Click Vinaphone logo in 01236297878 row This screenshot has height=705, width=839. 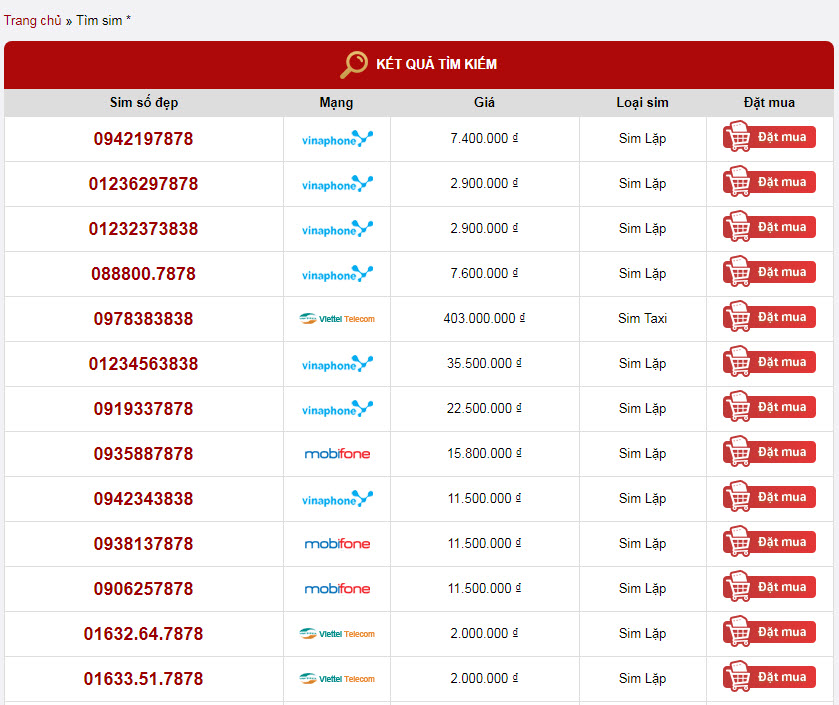[x=337, y=184]
